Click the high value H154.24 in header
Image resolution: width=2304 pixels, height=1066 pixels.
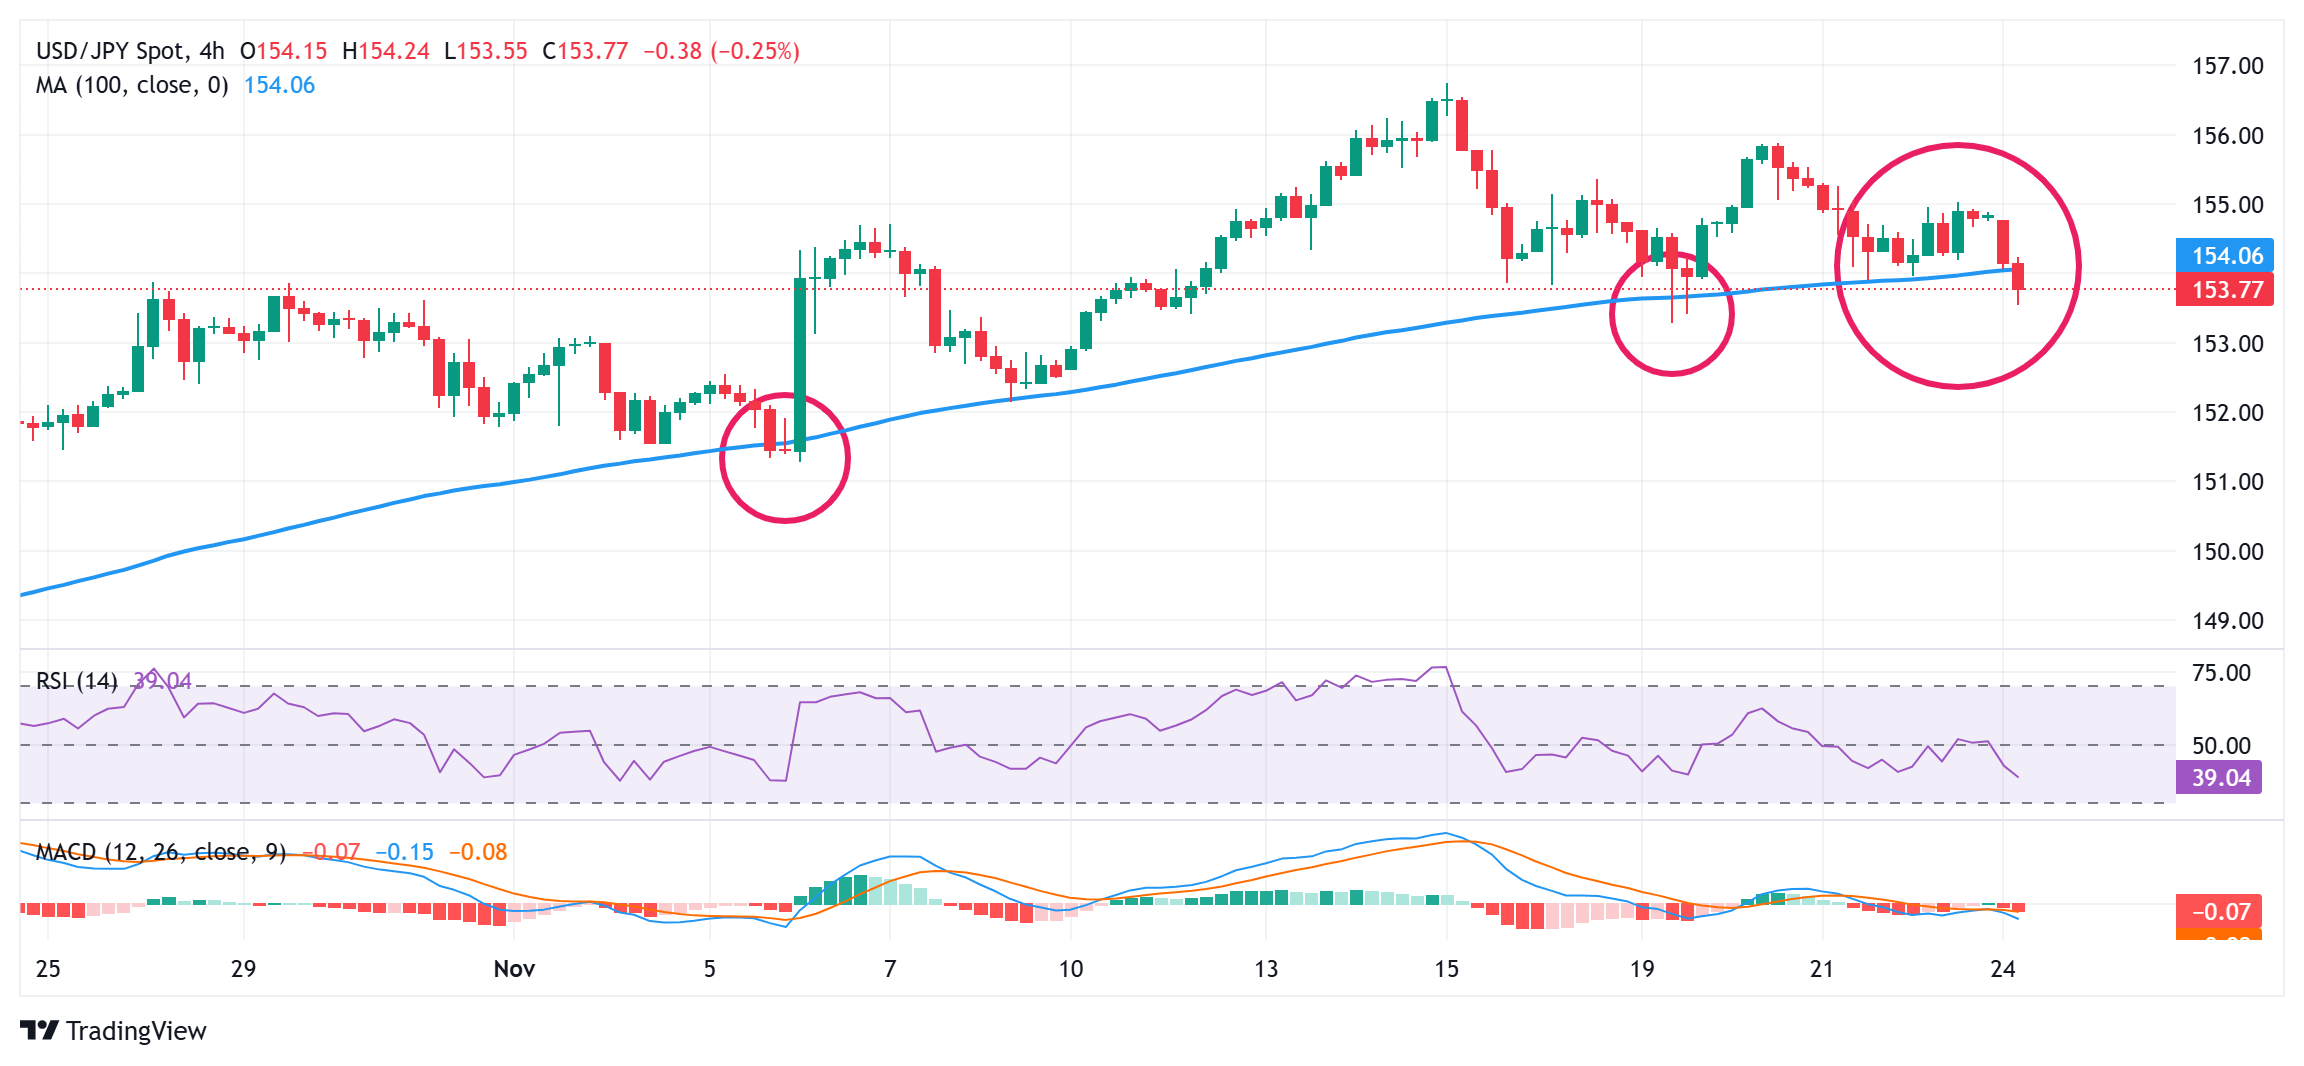click(385, 51)
